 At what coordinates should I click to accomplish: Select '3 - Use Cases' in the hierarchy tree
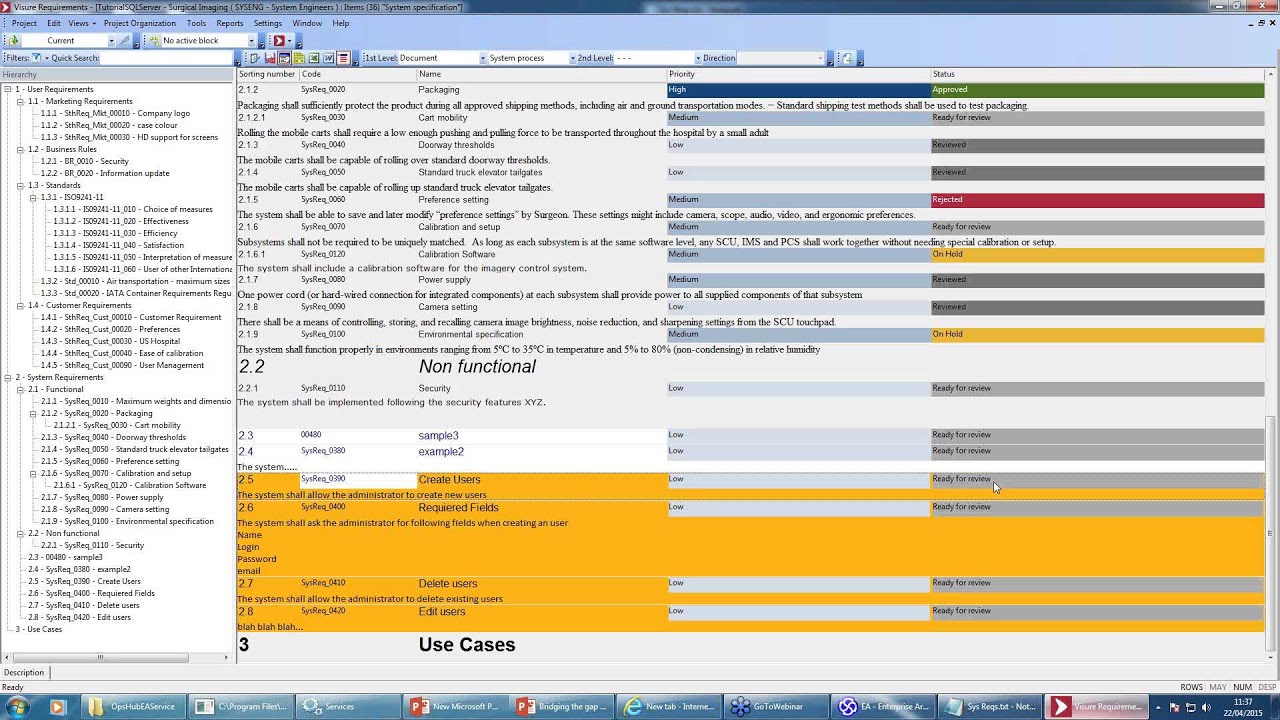click(38, 629)
